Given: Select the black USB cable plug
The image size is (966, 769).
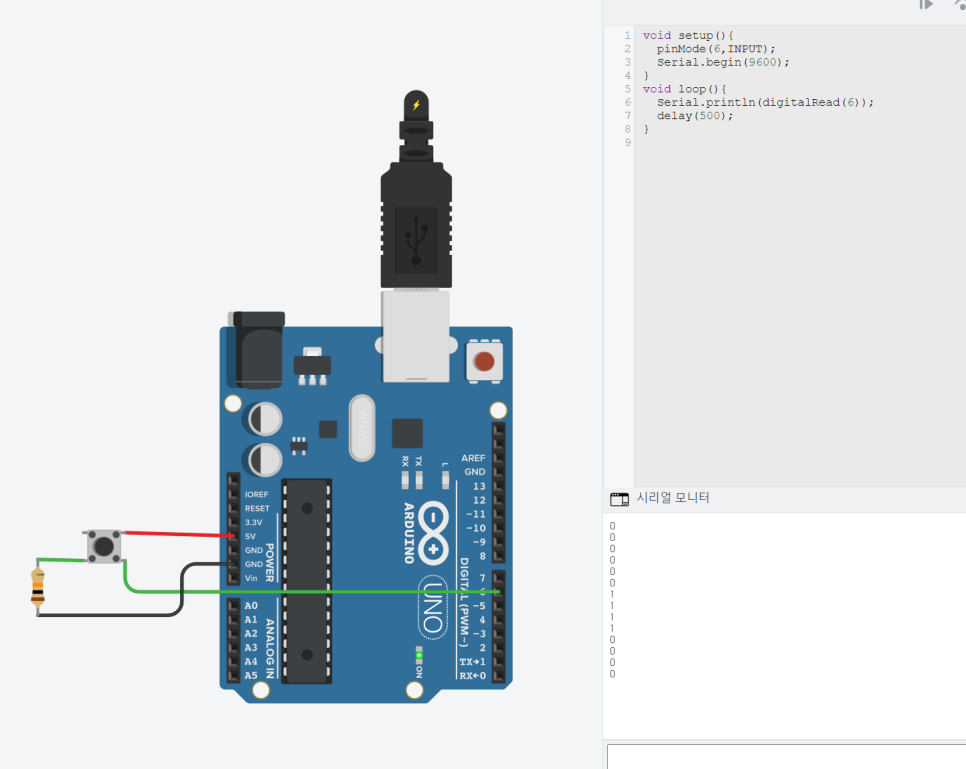Looking at the screenshot, I should [x=415, y=222].
